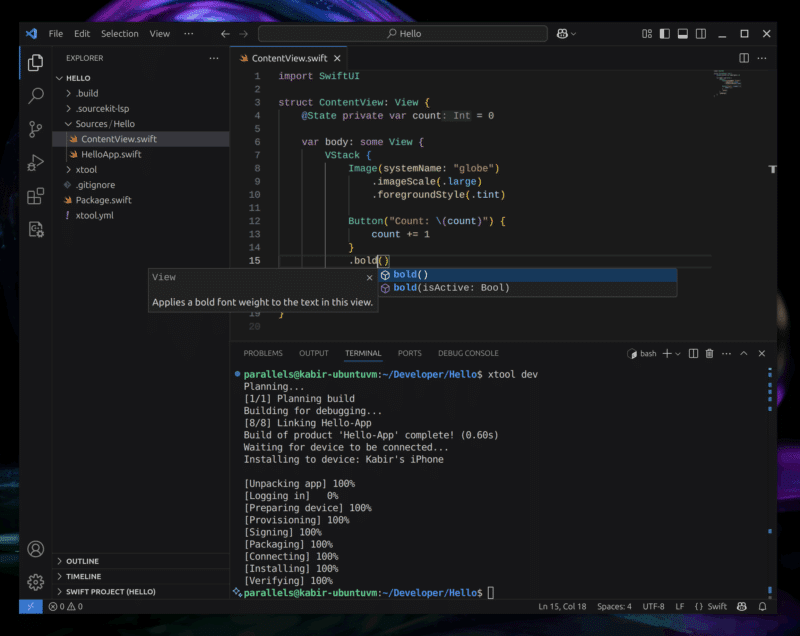This screenshot has height=636, width=800.
Task: Click UTF-8 encoding in status bar
Action: tap(653, 606)
